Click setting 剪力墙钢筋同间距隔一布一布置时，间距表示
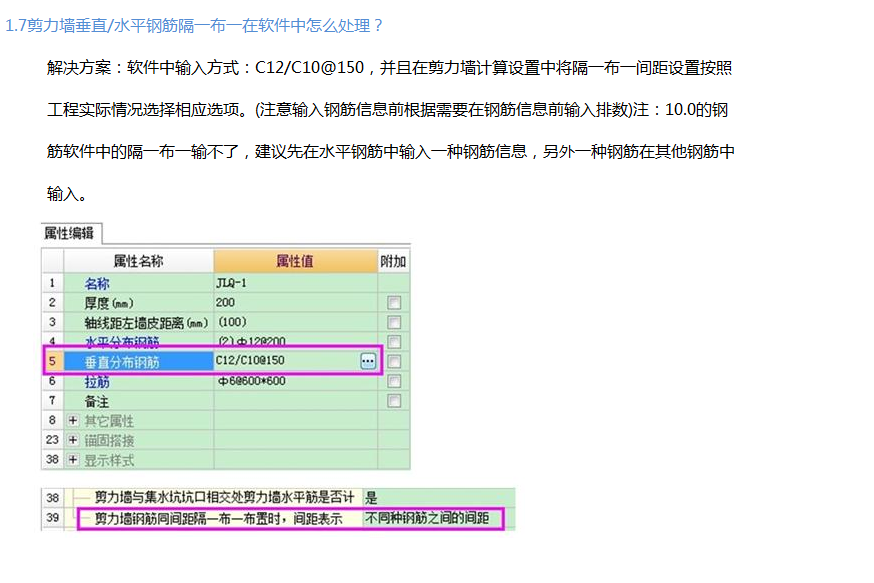874x583 pixels. pyautogui.click(x=218, y=519)
